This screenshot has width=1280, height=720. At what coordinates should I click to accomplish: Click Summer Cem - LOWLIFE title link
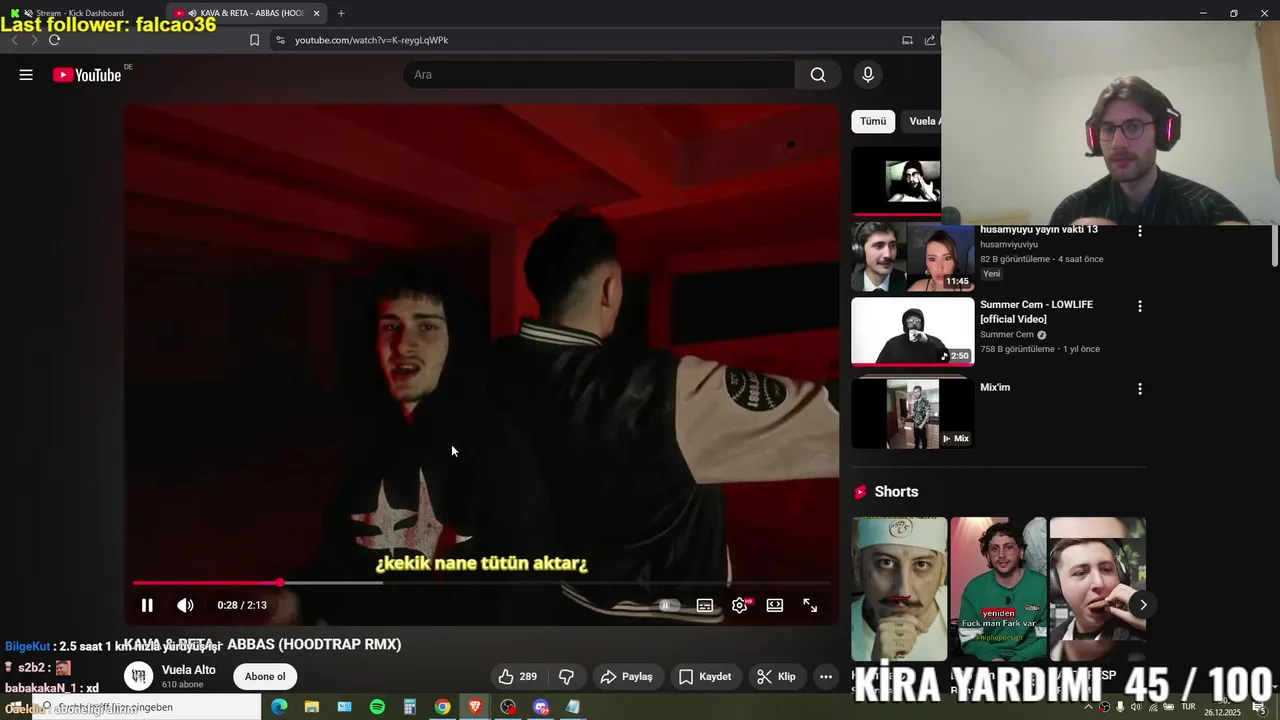tap(1036, 312)
